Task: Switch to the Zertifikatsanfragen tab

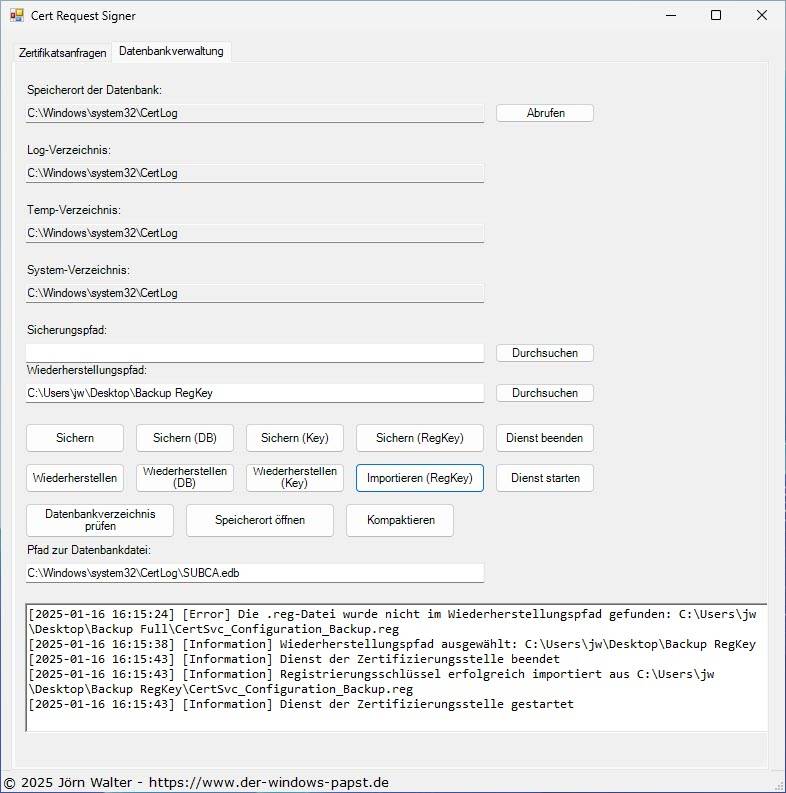Action: pyautogui.click(x=62, y=52)
